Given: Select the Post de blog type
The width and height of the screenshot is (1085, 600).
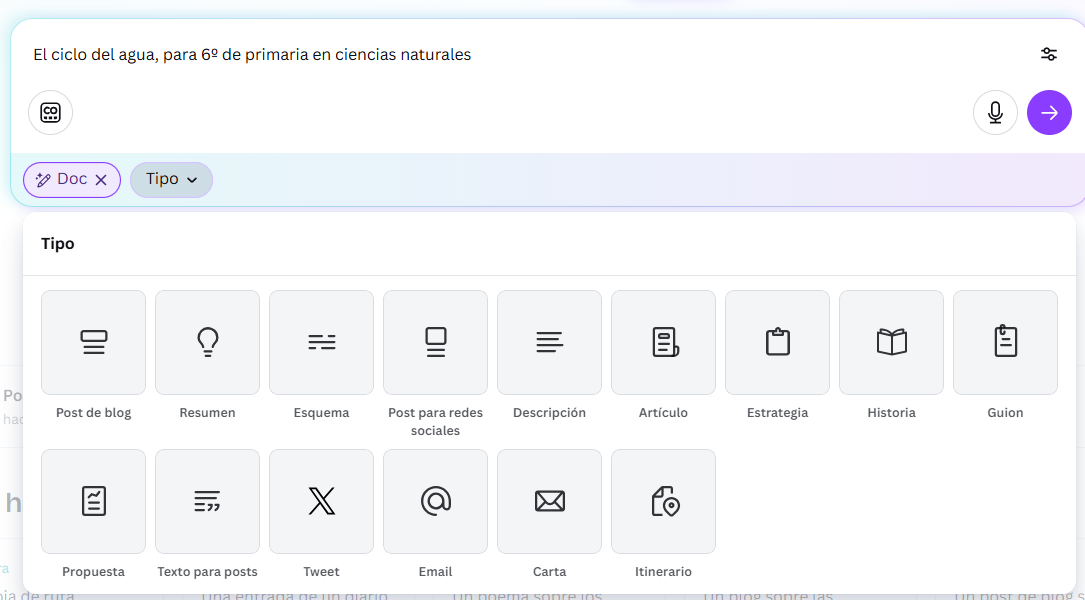Looking at the screenshot, I should [x=93, y=343].
